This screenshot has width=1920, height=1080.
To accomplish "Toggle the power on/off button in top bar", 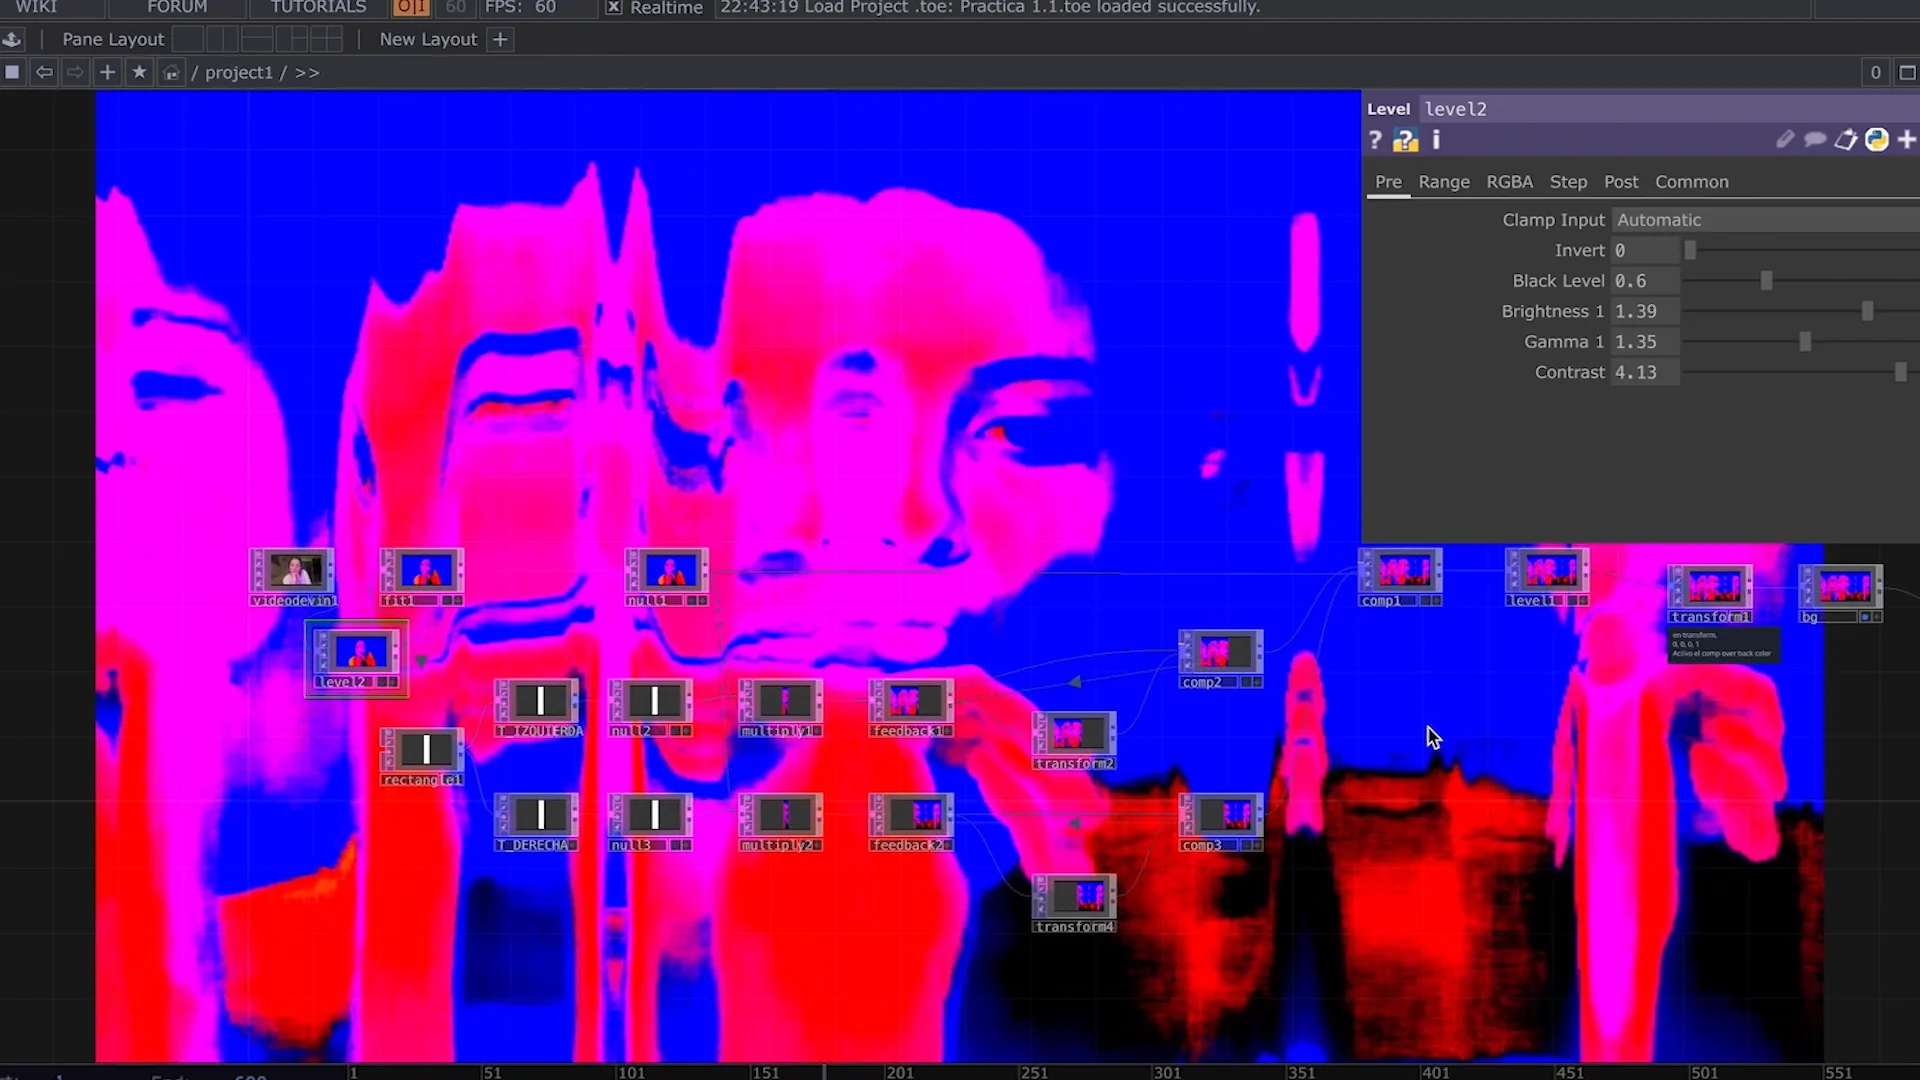I will tap(410, 7).
